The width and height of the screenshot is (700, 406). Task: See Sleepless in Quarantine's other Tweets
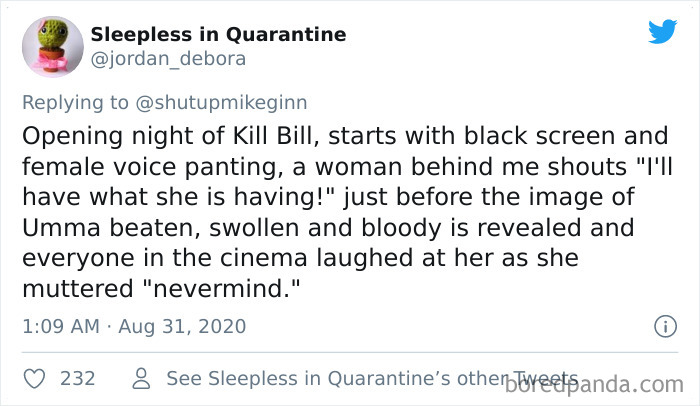tap(370, 378)
